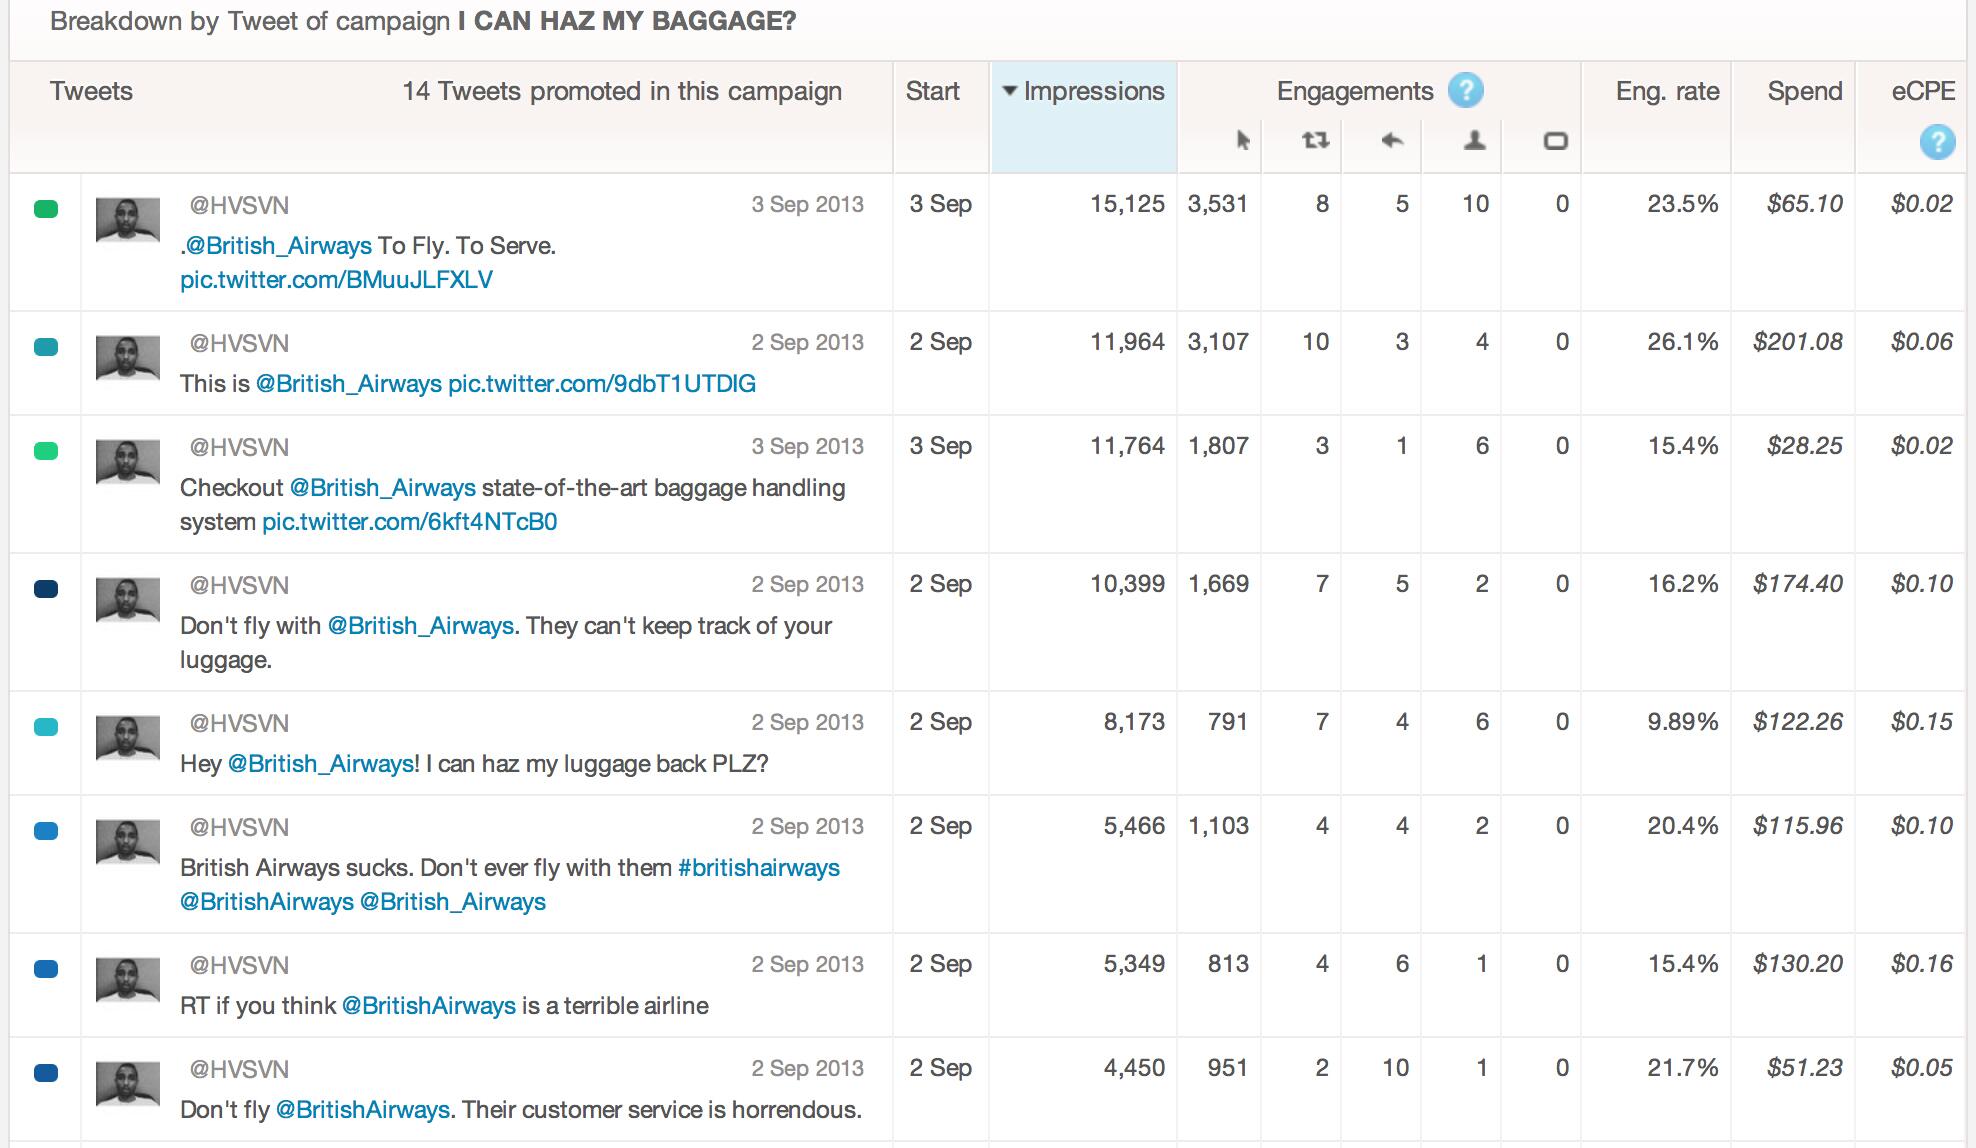Click green swatch of 'To Fly. To Serve.' tweet

click(46, 209)
